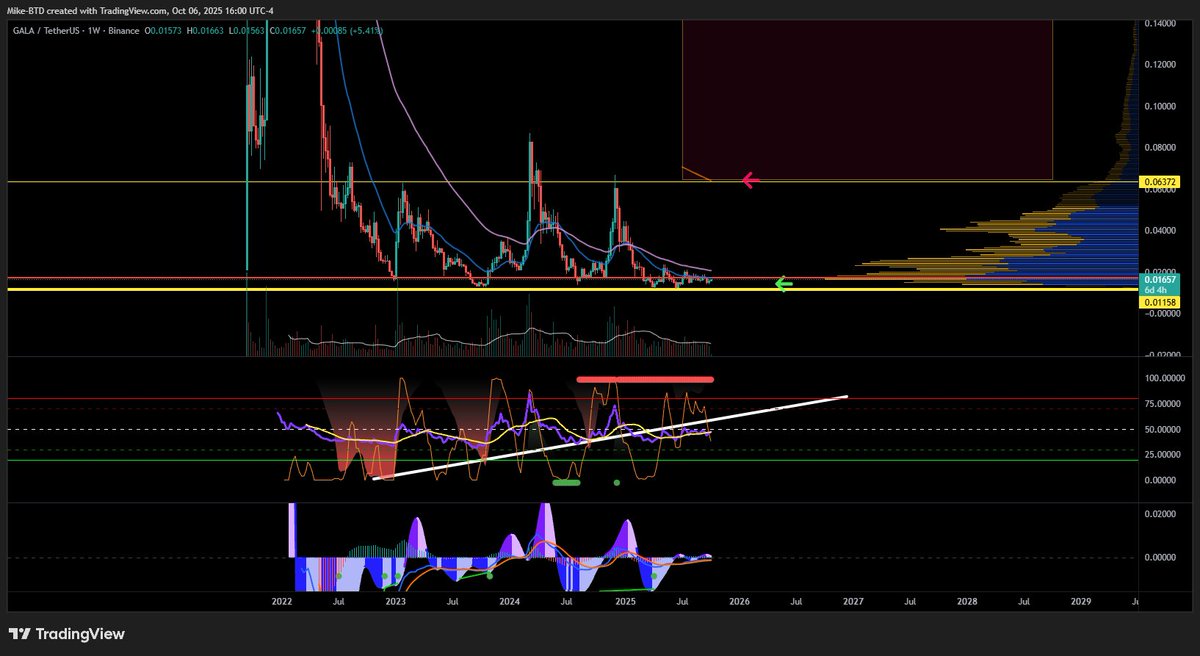
Task: Select the red horizontal bar above the oscillator
Action: 645,379
